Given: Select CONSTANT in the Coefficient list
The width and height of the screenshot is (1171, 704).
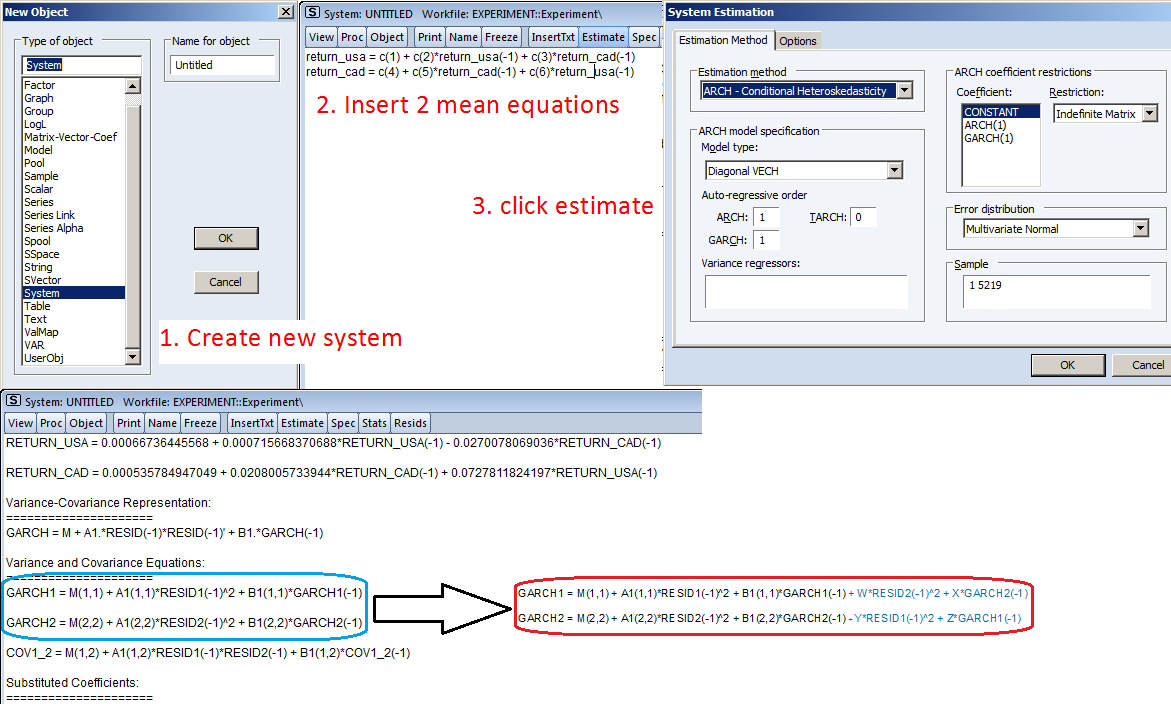Looking at the screenshot, I should (x=1001, y=112).
